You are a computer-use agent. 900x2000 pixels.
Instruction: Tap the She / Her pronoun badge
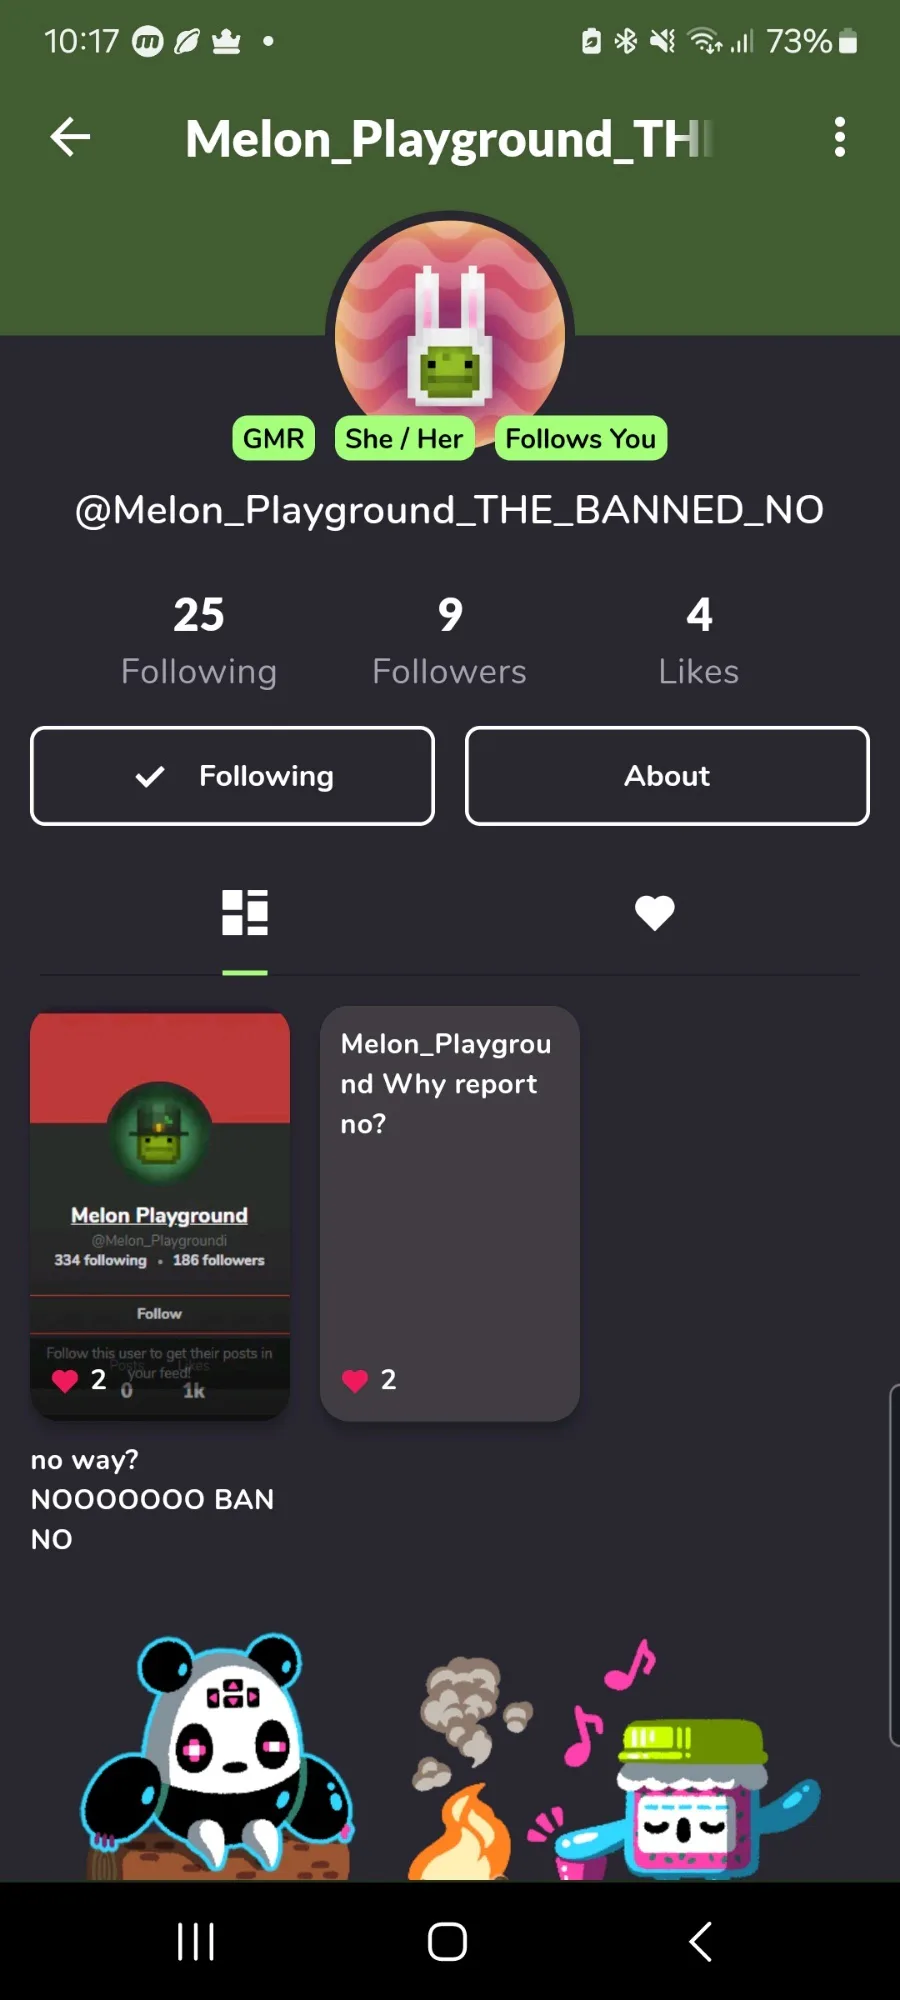coord(404,438)
